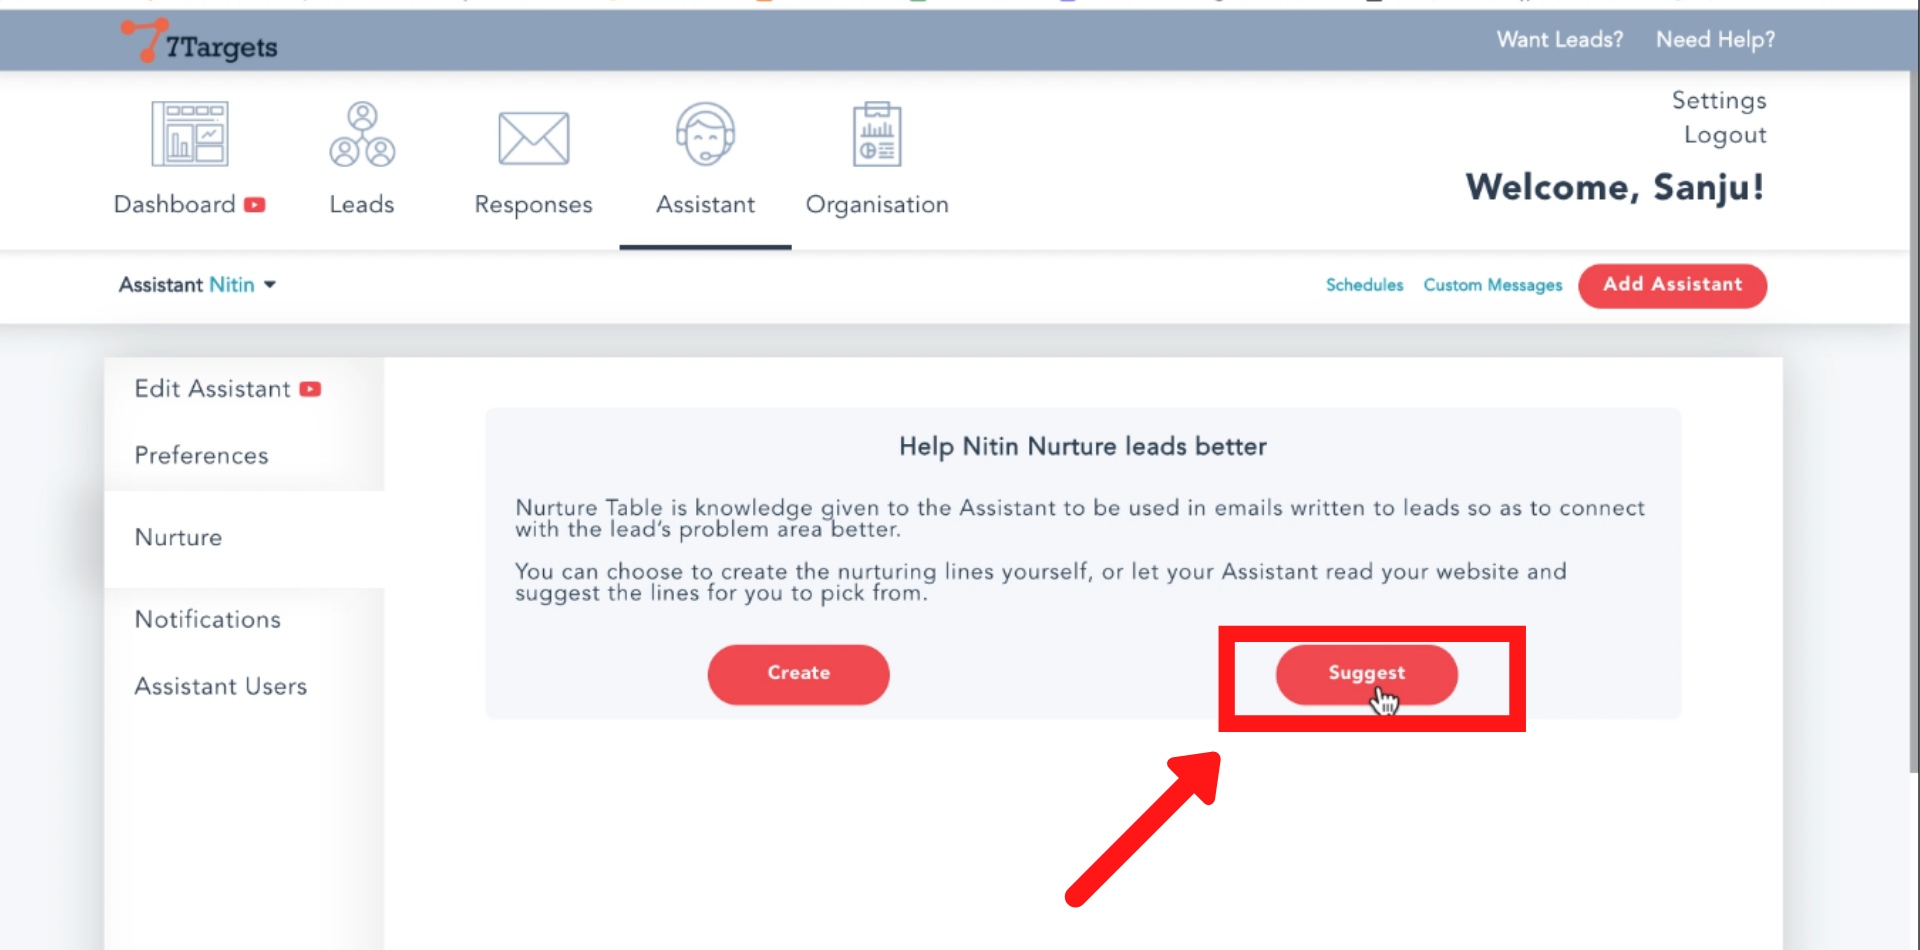Play the Edit Assistant video icon
Viewport: 1920px width, 950px height.
point(310,389)
